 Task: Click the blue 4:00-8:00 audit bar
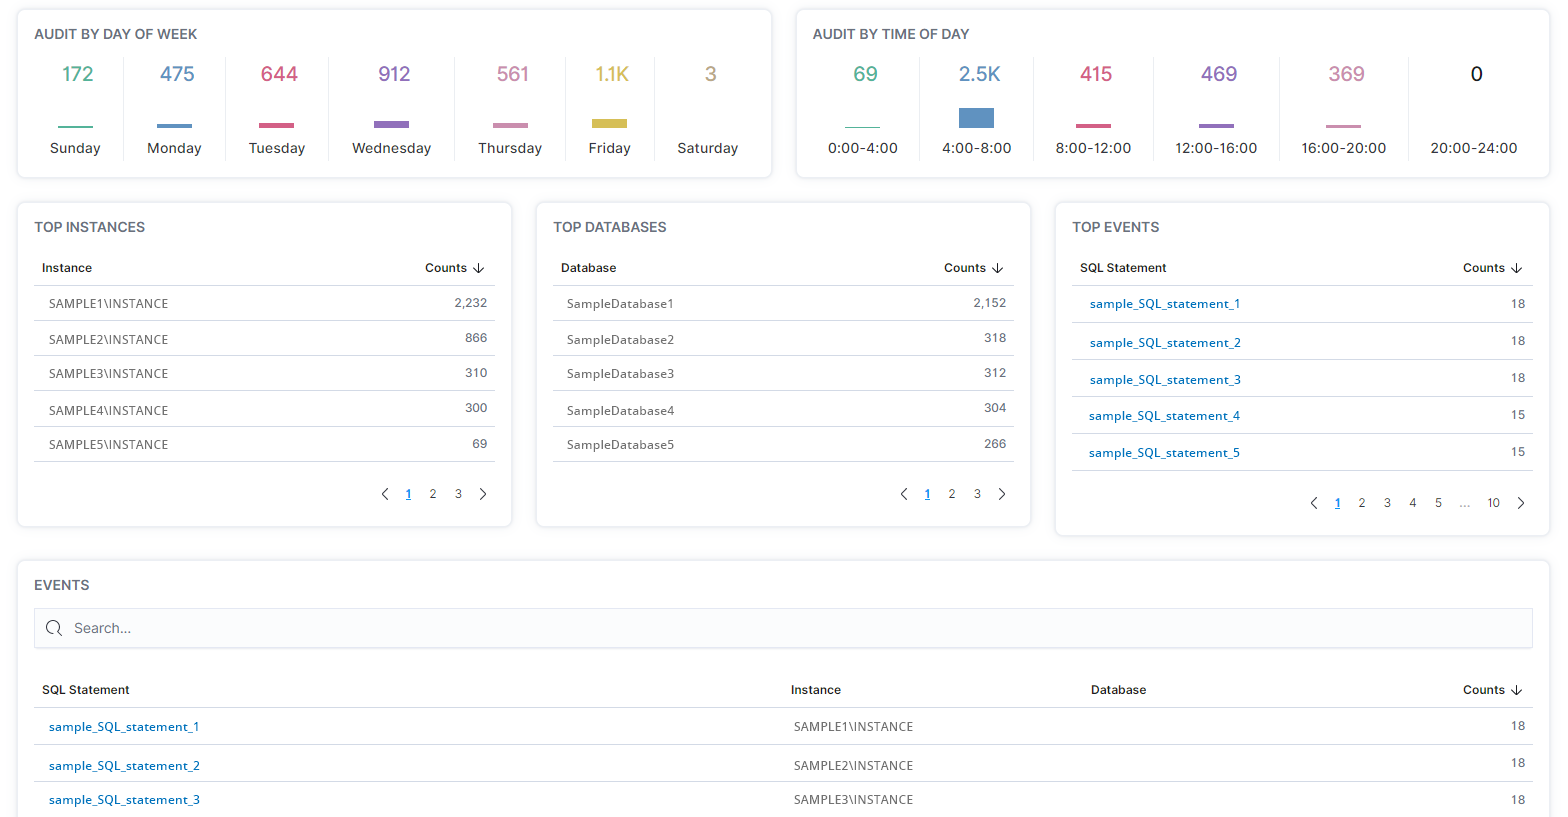976,118
